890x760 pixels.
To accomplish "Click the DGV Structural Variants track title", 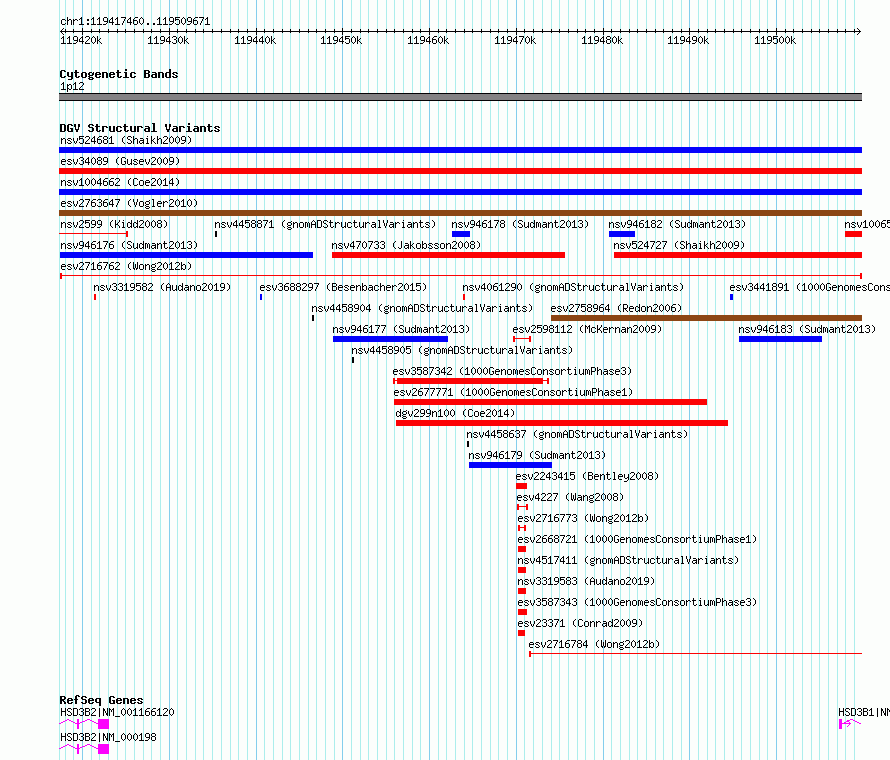I will point(140,128).
